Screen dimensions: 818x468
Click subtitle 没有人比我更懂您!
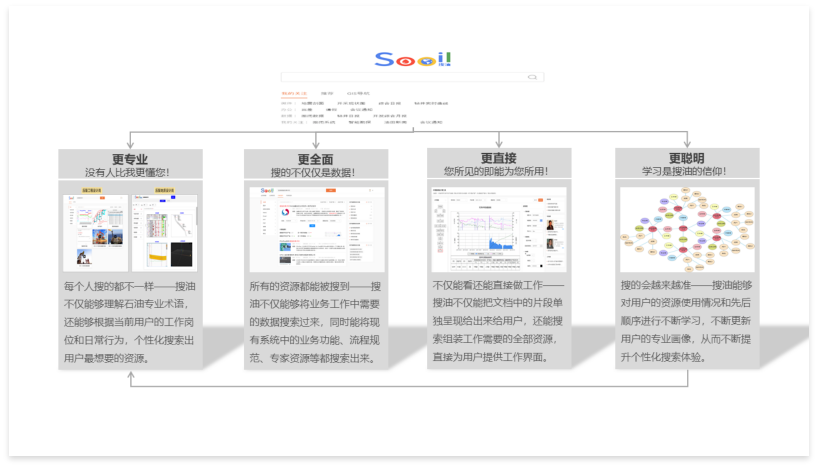click(127, 172)
